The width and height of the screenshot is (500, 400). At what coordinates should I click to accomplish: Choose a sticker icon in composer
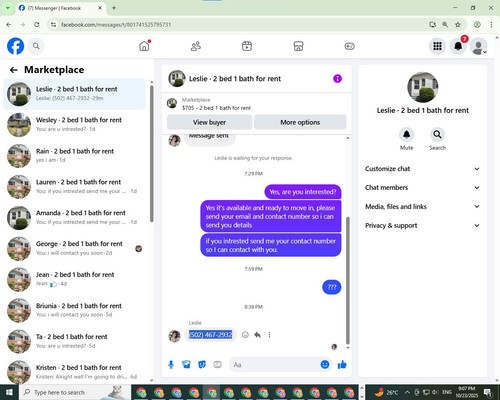202,365
